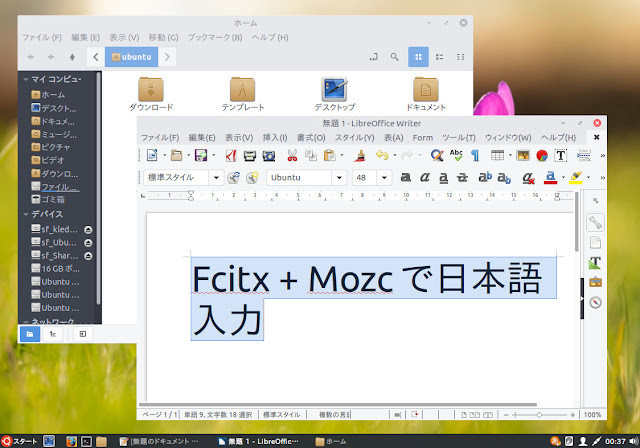Open the font size 48 dropdown
Image resolution: width=640 pixels, height=448 pixels.
[x=384, y=177]
